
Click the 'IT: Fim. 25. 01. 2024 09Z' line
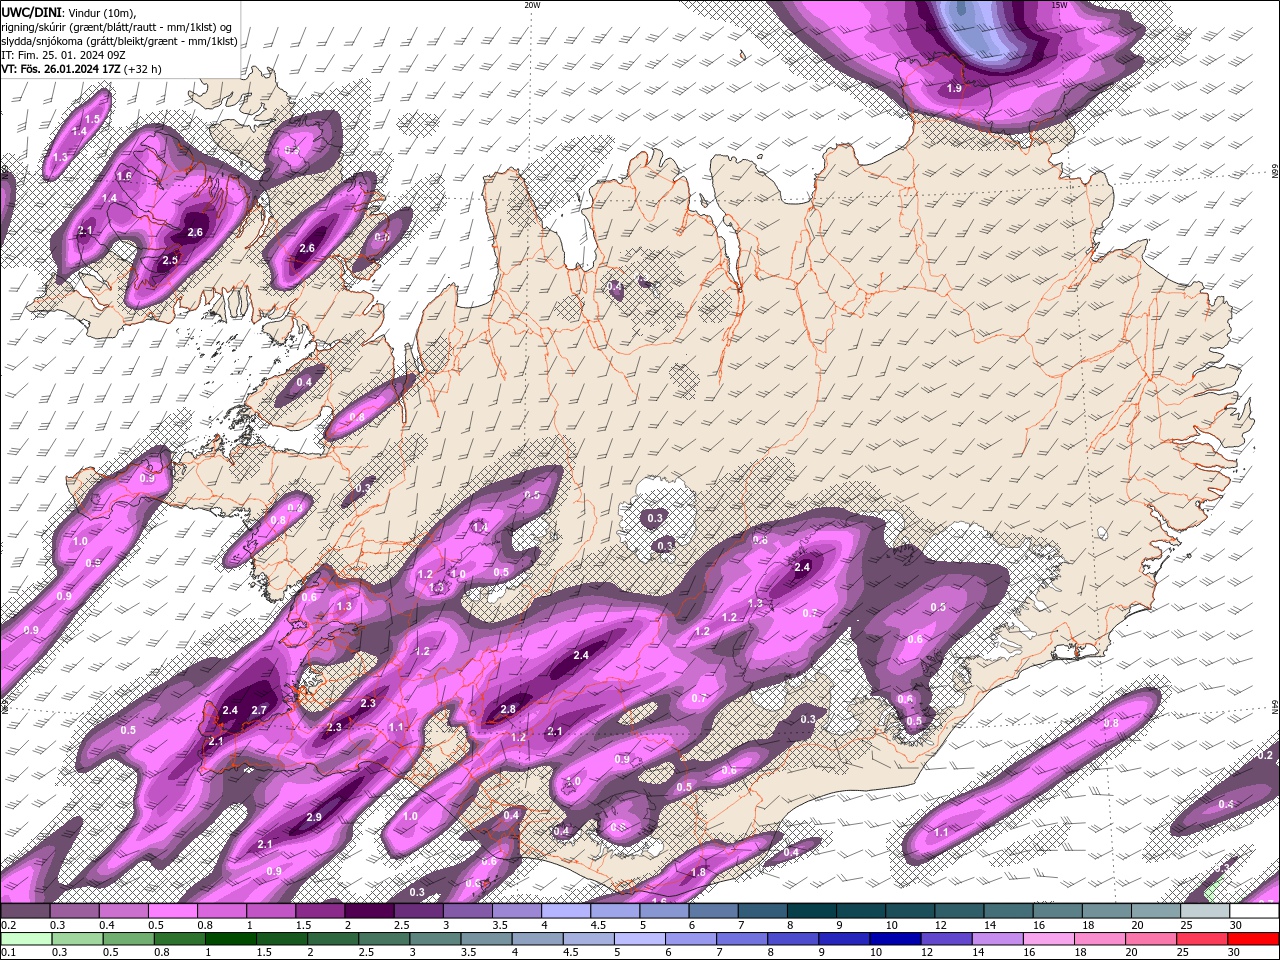click(x=63, y=55)
